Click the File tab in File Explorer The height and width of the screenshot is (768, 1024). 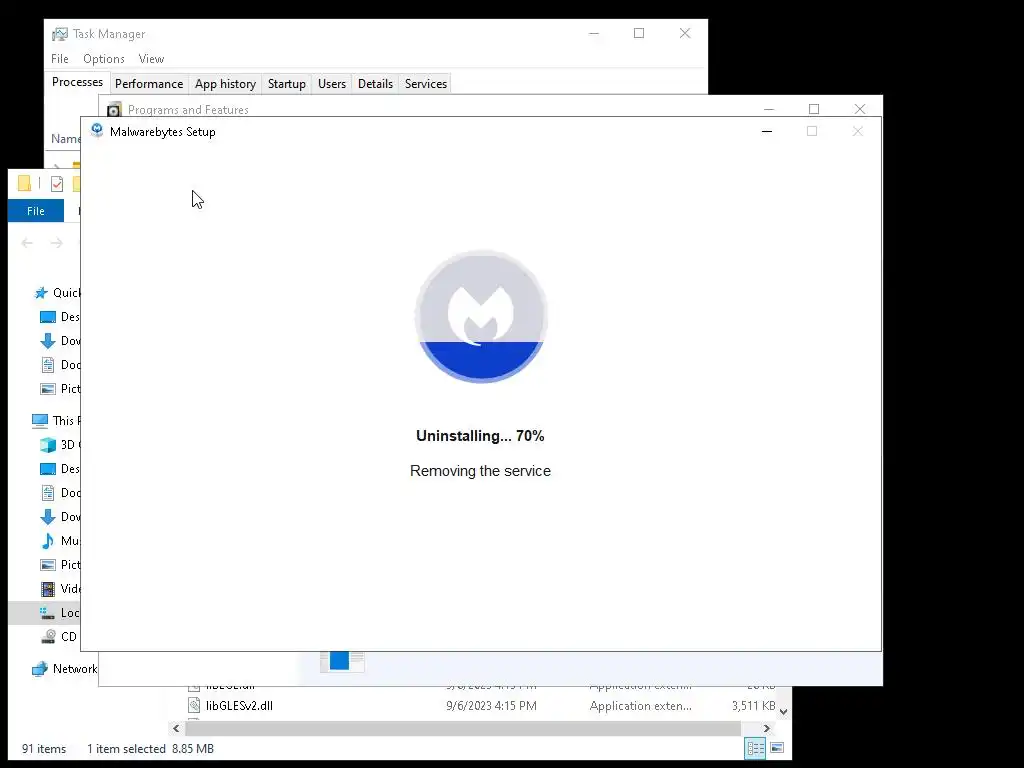point(36,211)
